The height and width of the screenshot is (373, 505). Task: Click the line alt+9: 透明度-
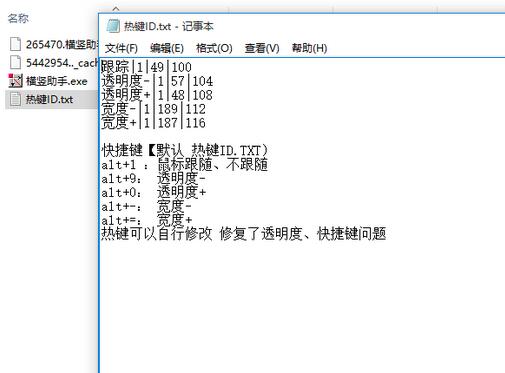coord(154,179)
